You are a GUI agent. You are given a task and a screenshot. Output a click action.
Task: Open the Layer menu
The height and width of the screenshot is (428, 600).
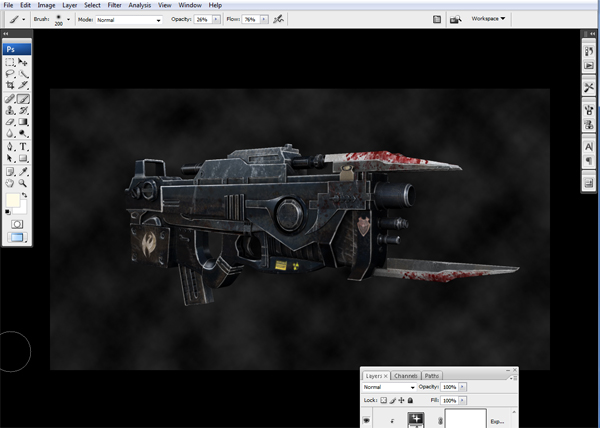click(70, 5)
